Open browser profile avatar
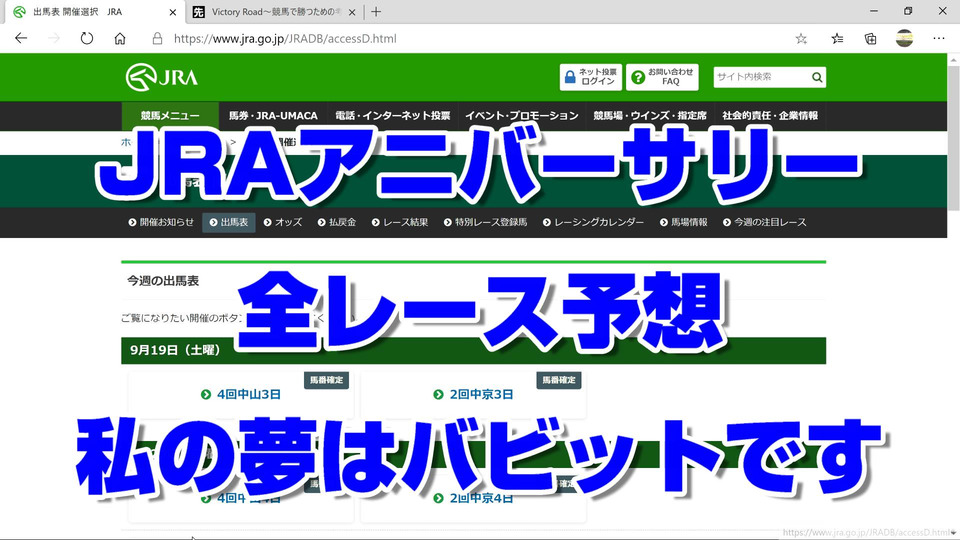The width and height of the screenshot is (960, 540). [904, 38]
